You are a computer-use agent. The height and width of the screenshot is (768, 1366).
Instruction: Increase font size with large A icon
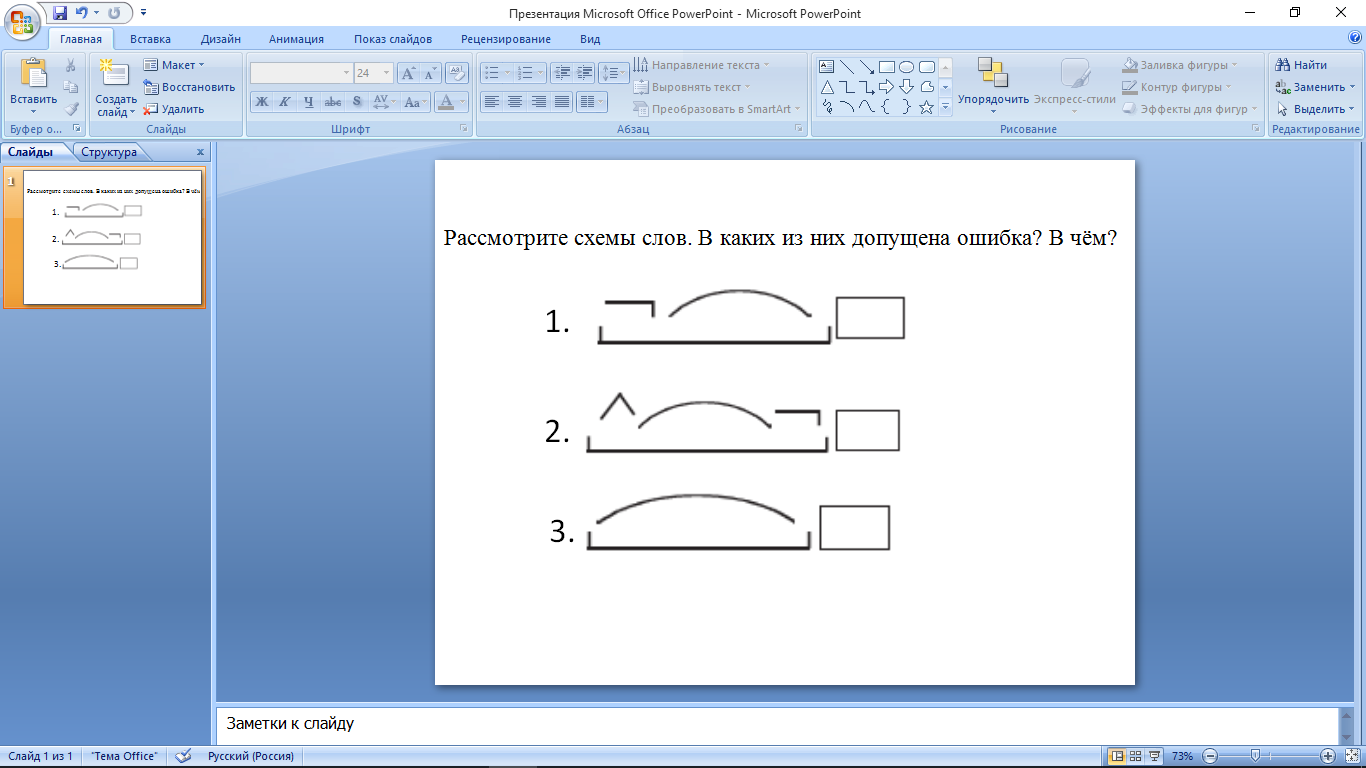(408, 73)
